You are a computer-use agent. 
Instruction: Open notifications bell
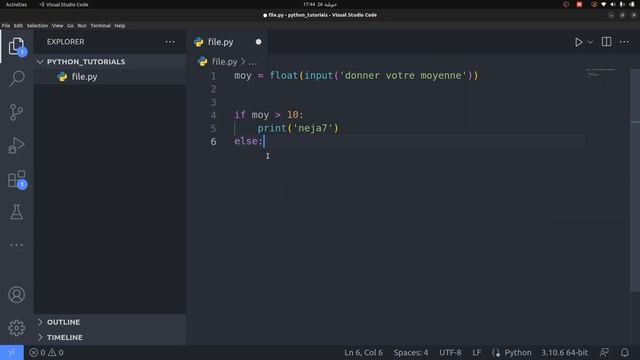[x=624, y=352]
